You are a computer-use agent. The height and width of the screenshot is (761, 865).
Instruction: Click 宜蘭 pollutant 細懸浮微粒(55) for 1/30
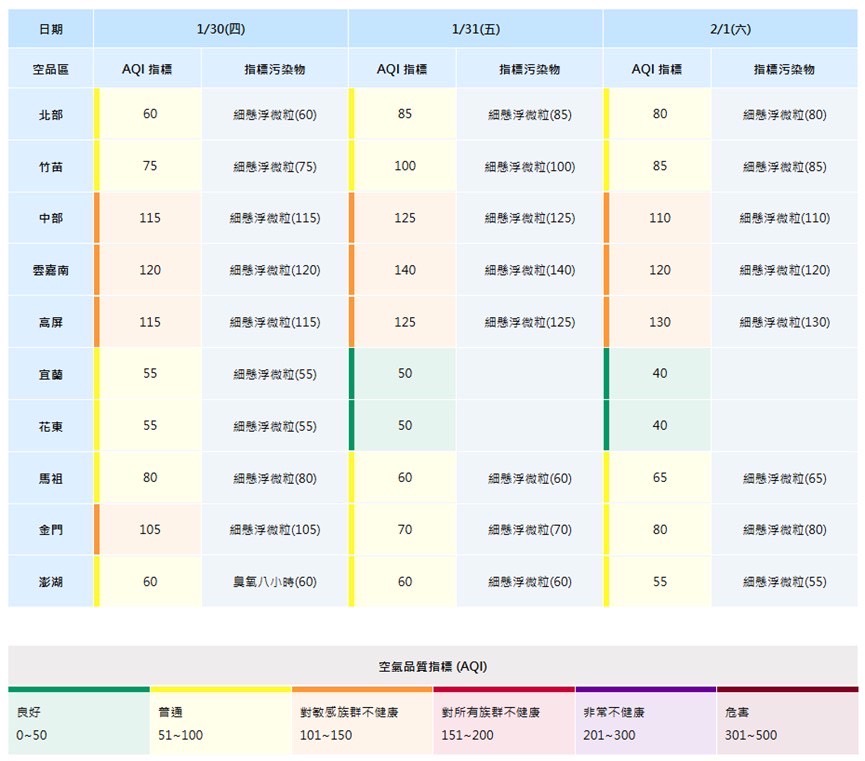click(275, 374)
